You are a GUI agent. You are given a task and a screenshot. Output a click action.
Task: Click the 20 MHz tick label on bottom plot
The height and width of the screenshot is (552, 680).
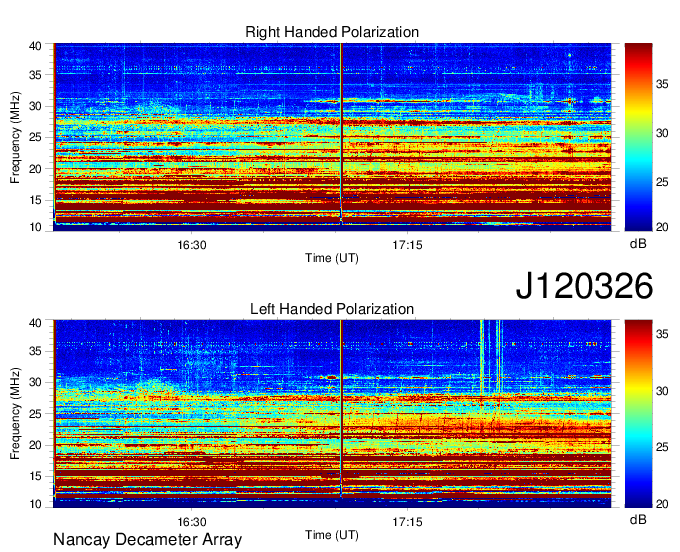[35, 445]
